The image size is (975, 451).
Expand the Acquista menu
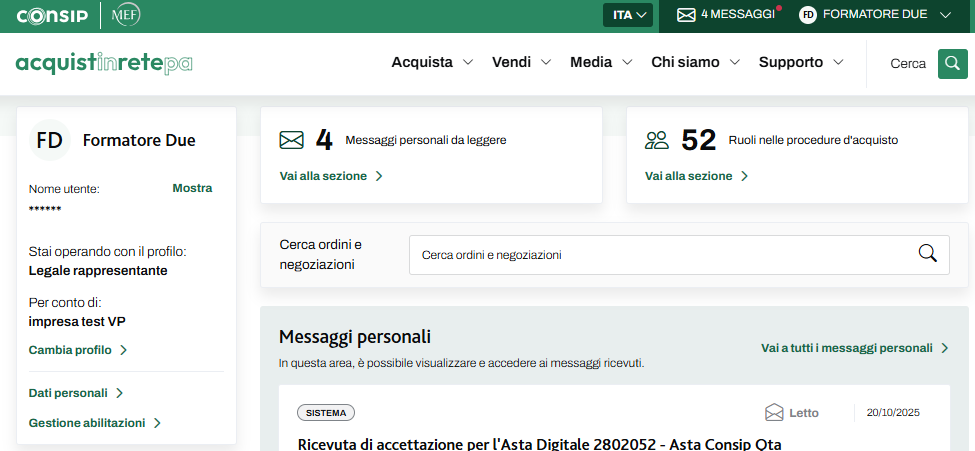tap(432, 62)
